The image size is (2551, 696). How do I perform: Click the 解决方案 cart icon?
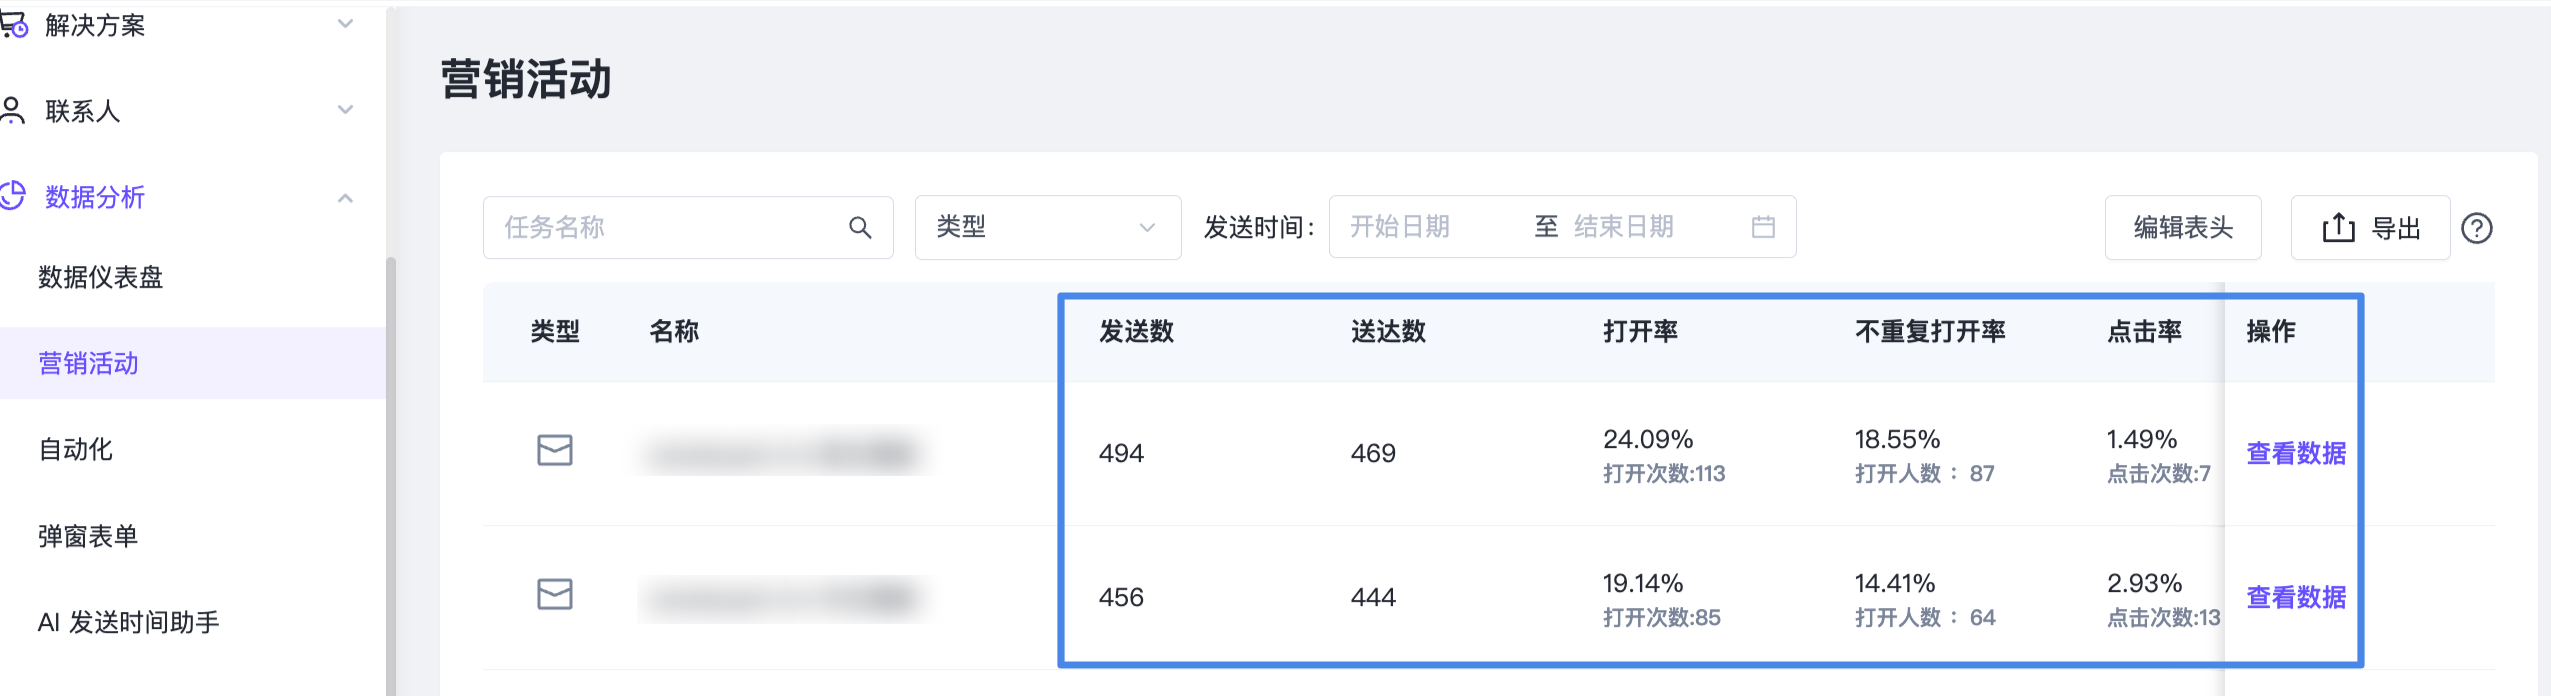tap(13, 25)
